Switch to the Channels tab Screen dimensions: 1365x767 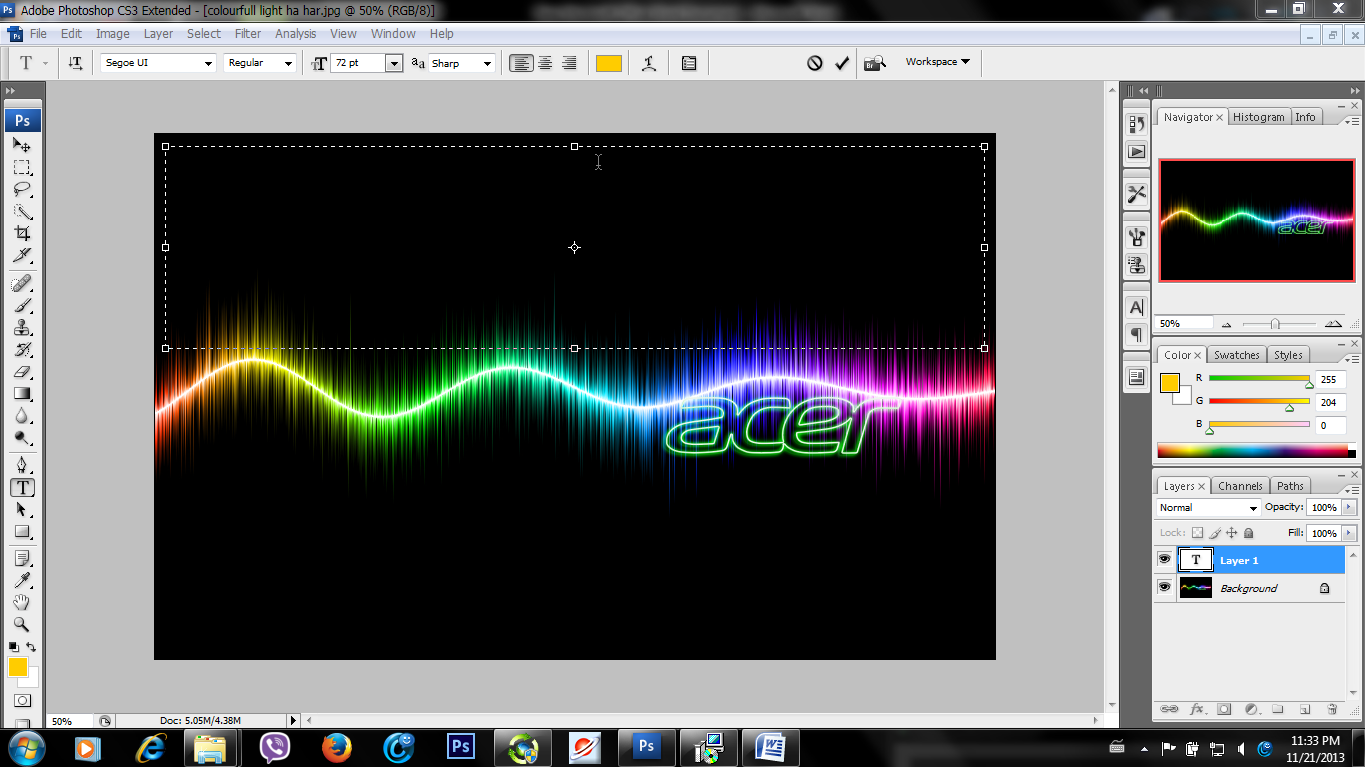[x=1240, y=486]
